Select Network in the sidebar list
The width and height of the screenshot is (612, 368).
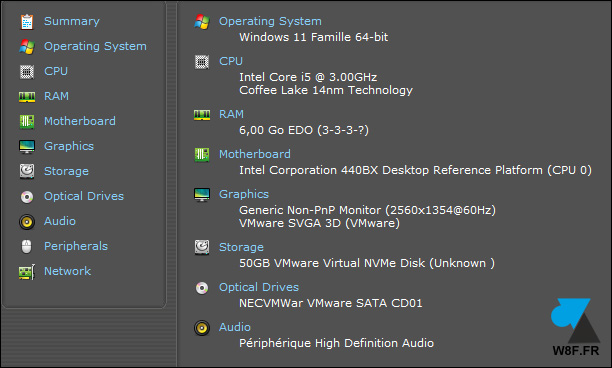pyautogui.click(x=68, y=271)
